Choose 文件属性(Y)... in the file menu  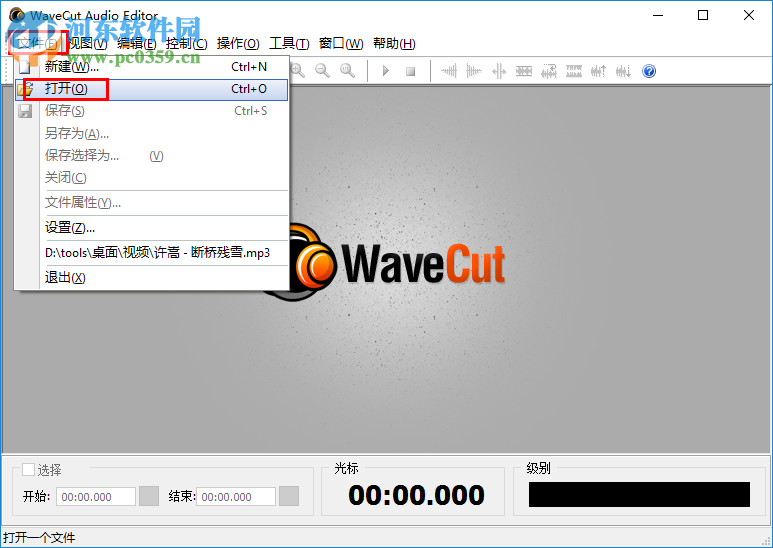[x=151, y=203]
